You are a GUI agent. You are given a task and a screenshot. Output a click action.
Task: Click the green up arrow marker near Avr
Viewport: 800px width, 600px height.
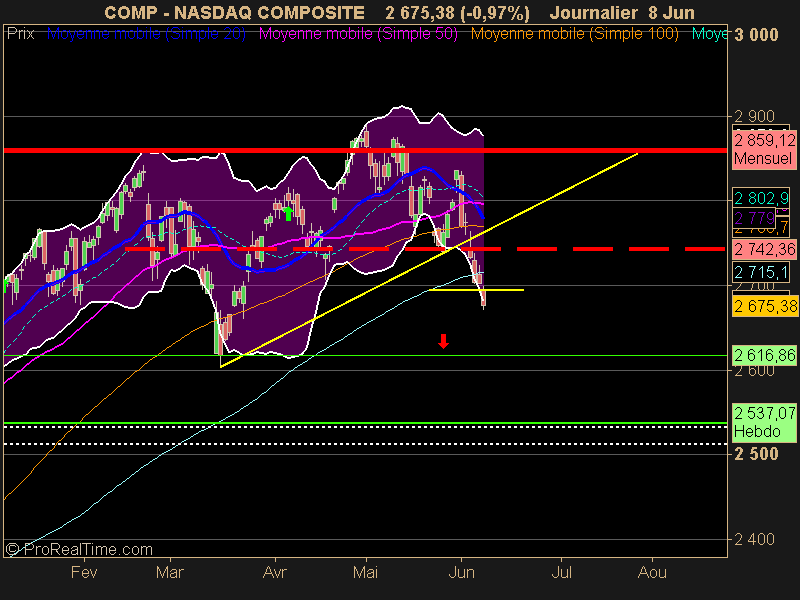click(288, 213)
